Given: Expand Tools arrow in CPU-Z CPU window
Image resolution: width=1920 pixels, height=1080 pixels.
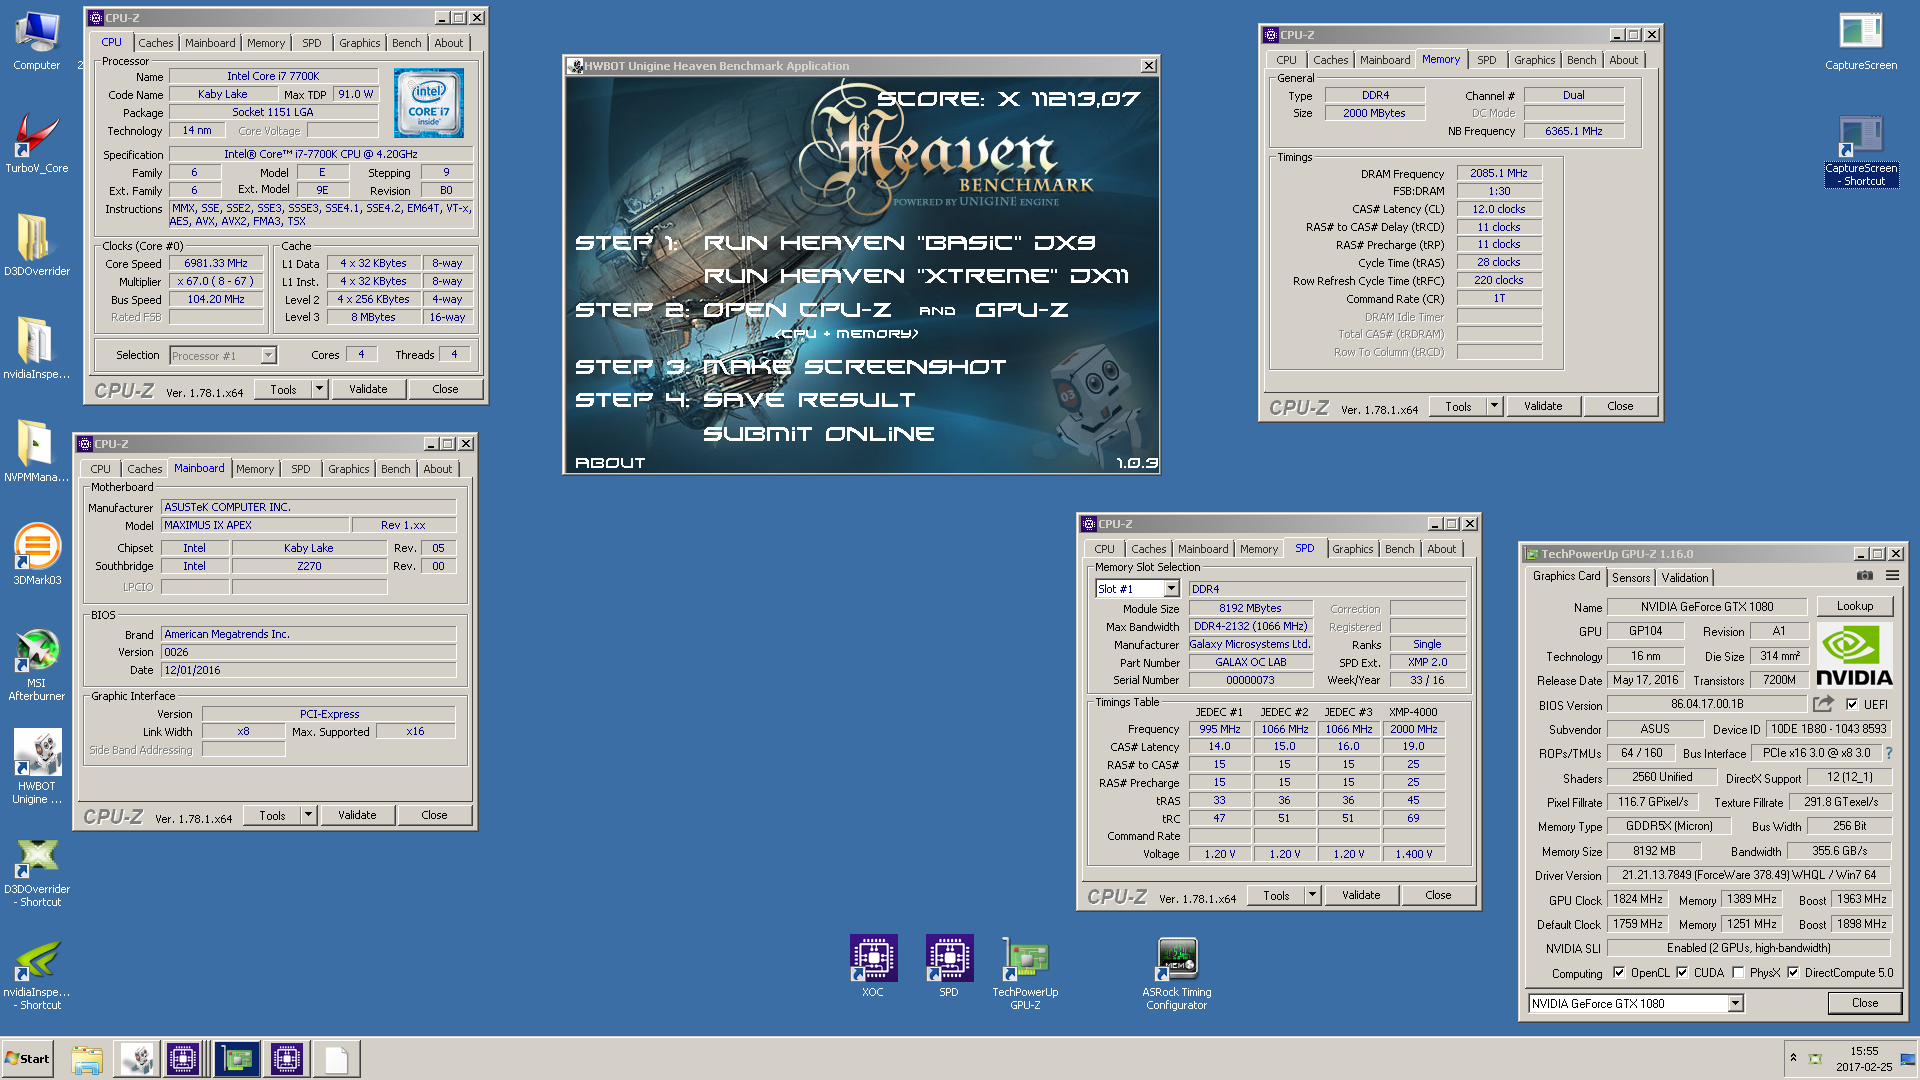Looking at the screenshot, I should (x=319, y=389).
